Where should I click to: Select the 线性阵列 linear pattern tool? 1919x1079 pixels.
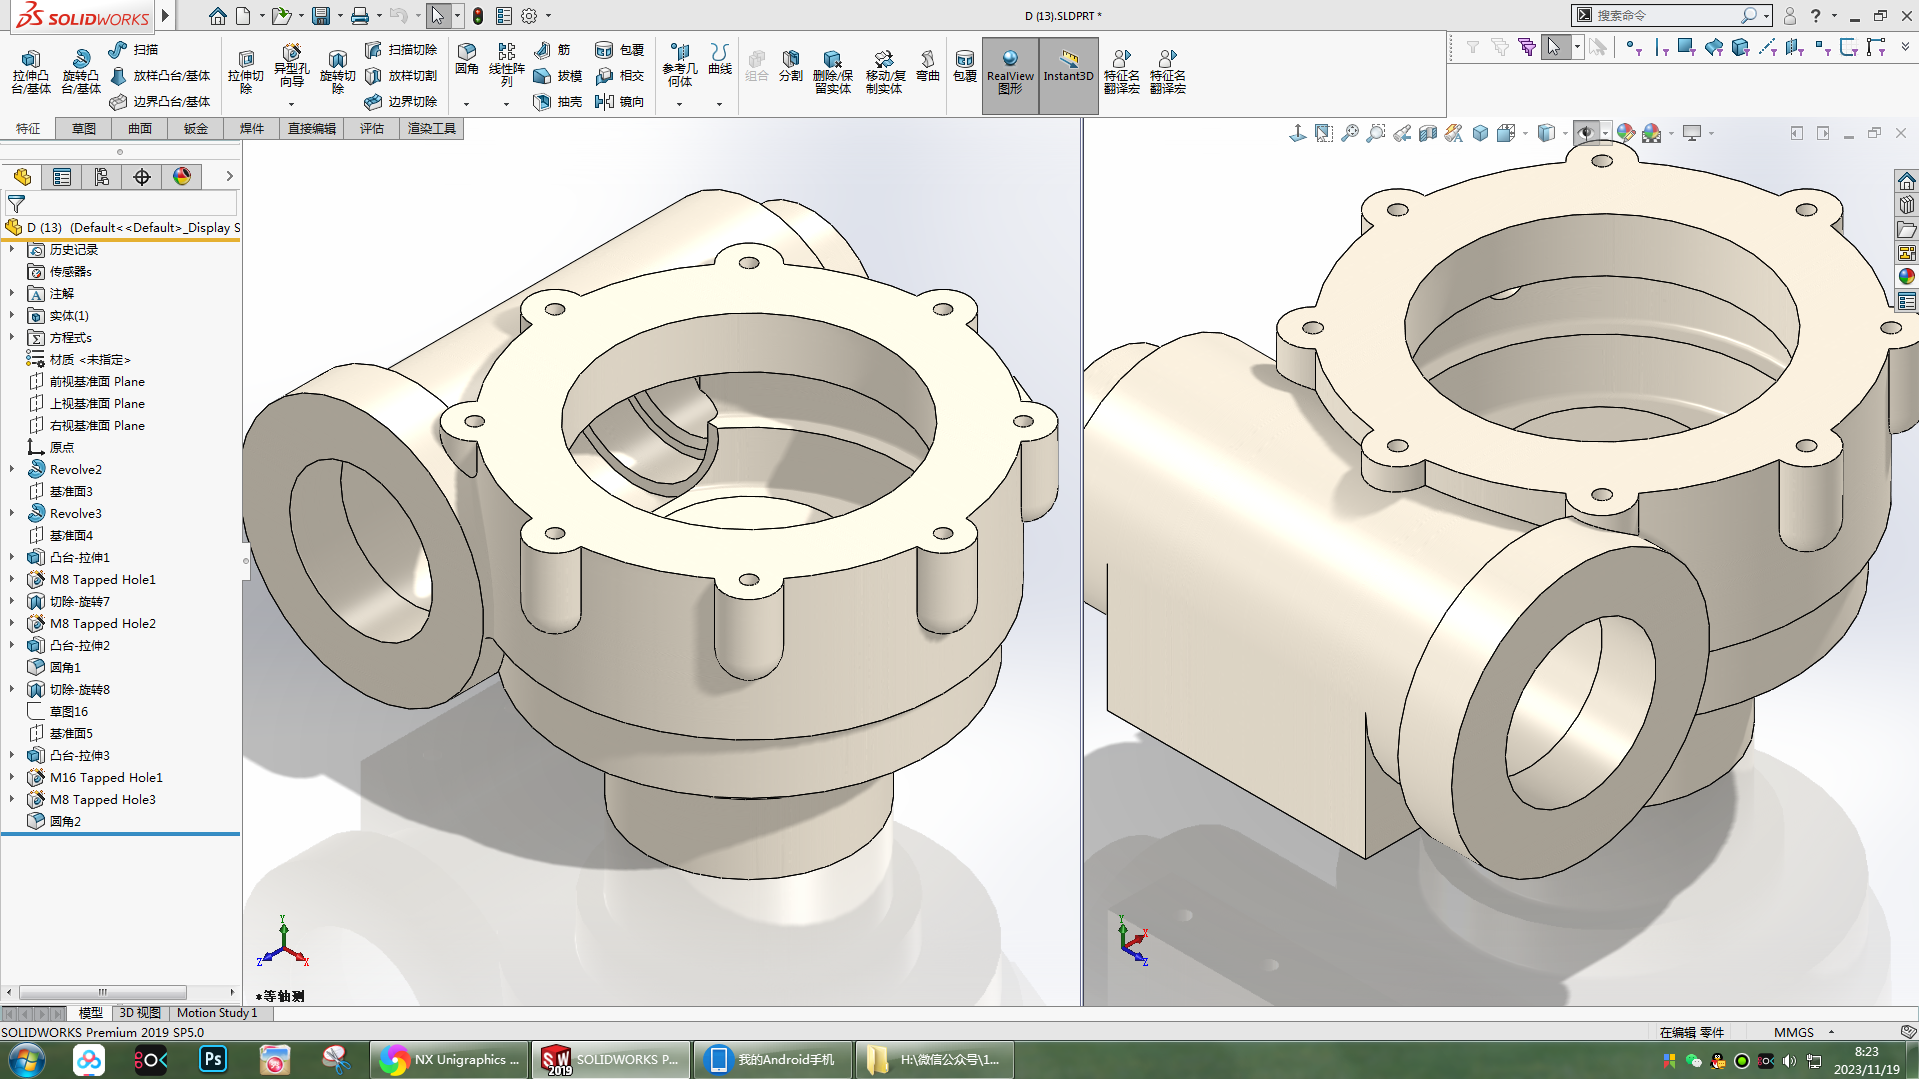tap(506, 65)
